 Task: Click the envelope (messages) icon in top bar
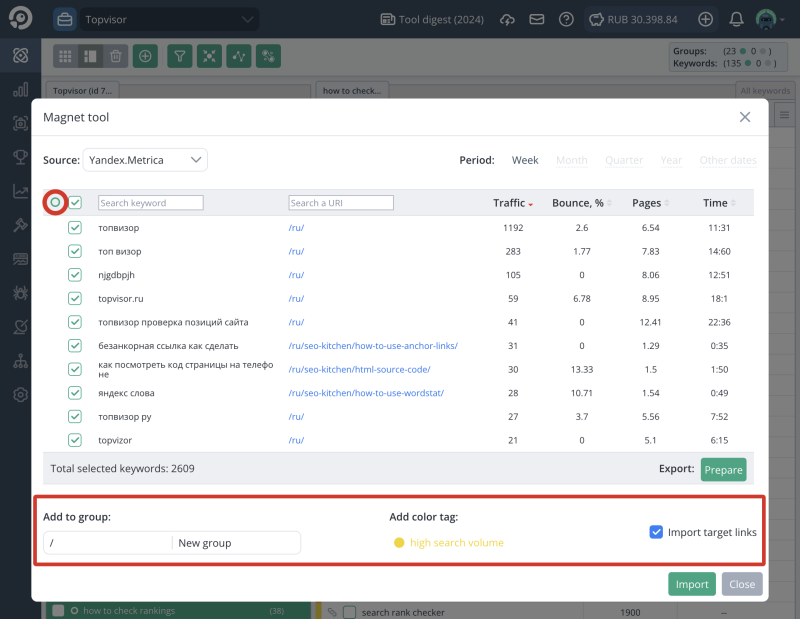pyautogui.click(x=534, y=18)
